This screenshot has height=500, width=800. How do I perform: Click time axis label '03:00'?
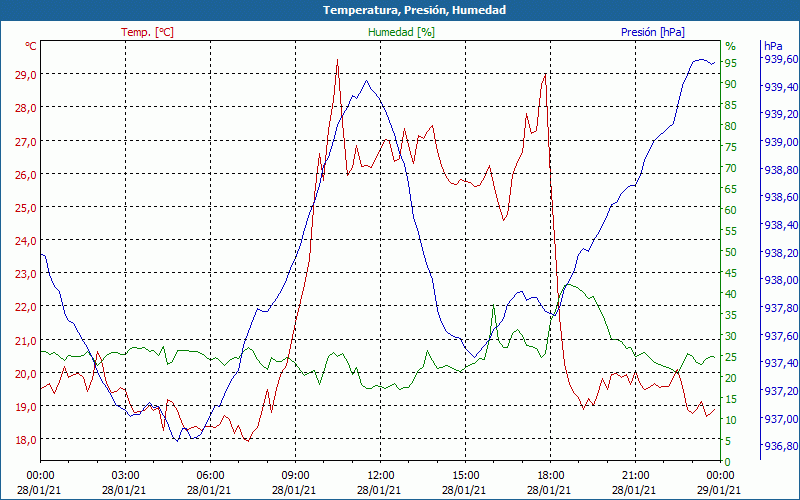pos(126,475)
